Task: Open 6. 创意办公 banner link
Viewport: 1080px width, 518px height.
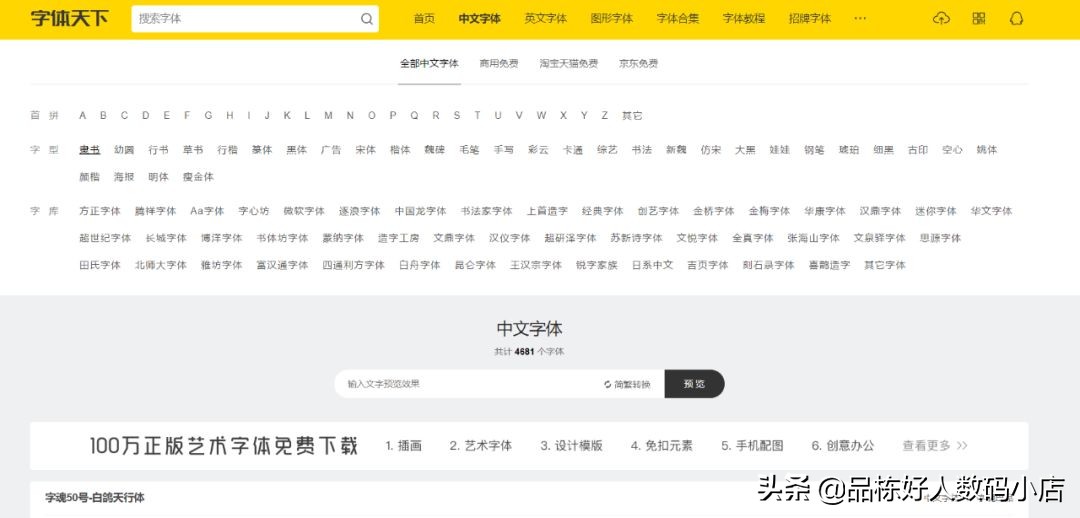Action: tap(842, 446)
